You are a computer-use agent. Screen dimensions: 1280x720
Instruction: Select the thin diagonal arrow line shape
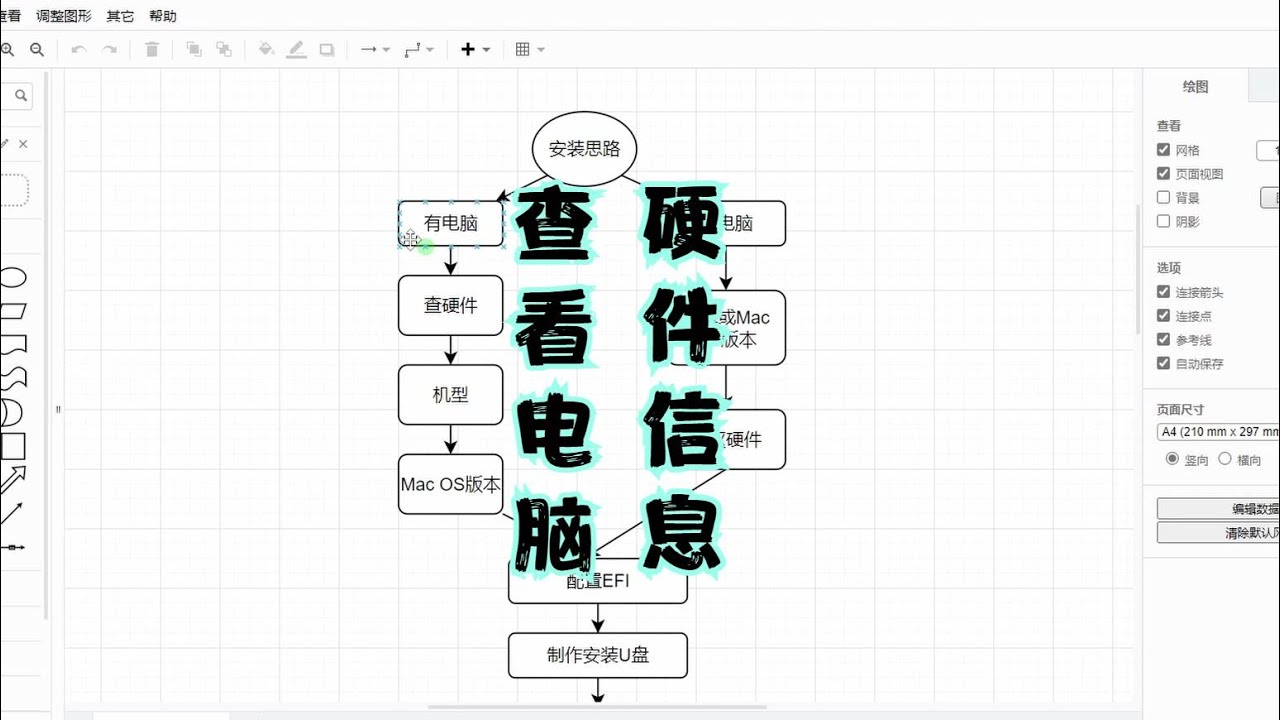(12, 513)
